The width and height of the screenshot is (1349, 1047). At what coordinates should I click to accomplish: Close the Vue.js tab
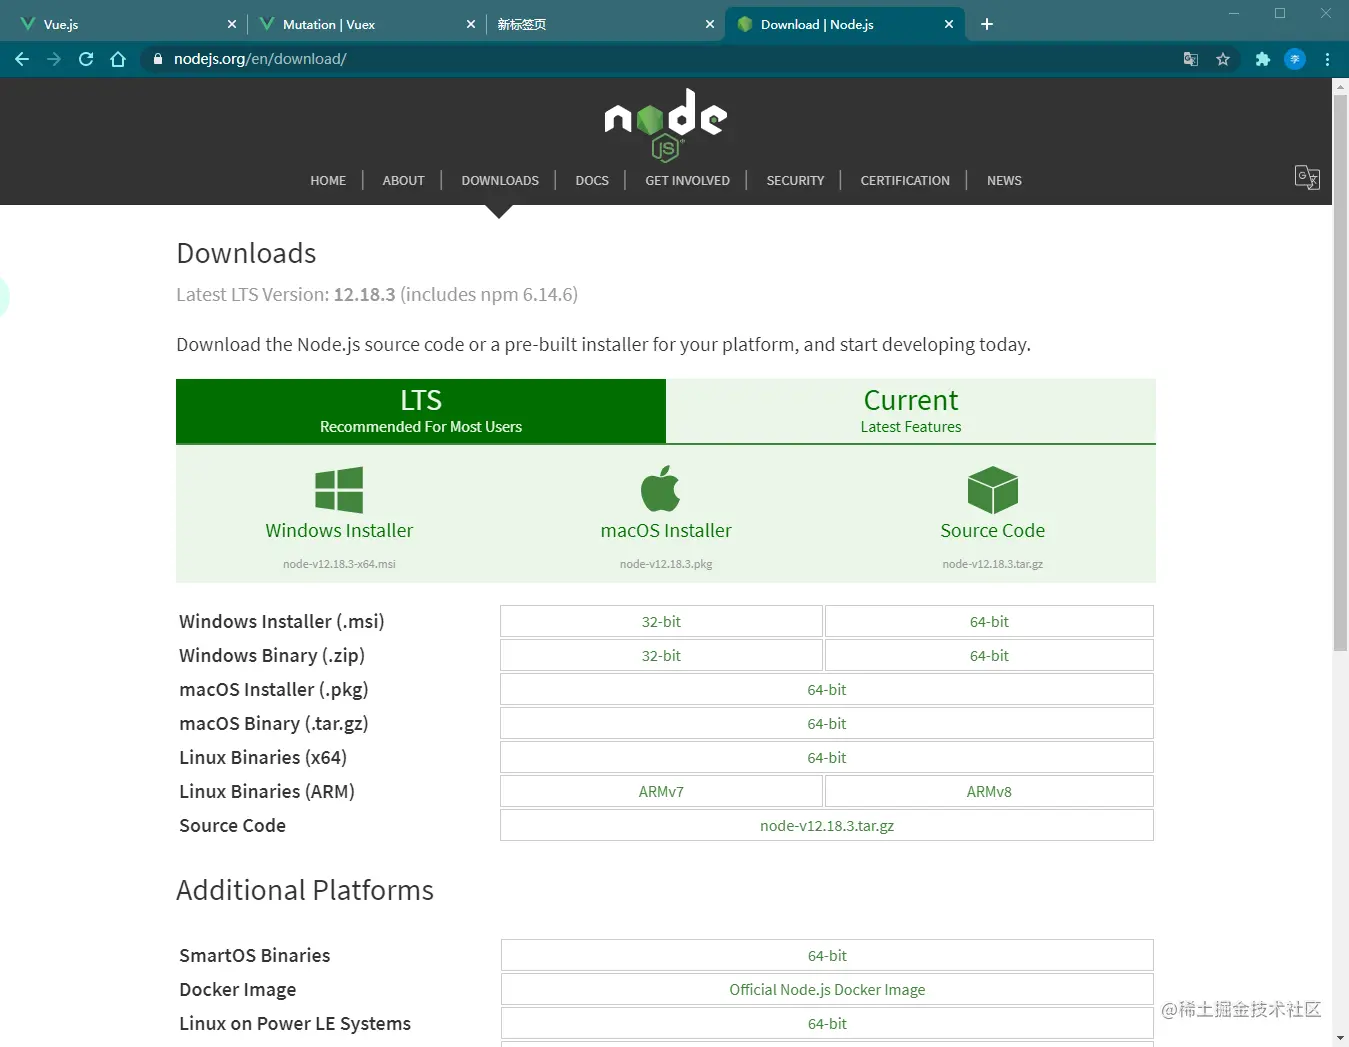click(232, 24)
